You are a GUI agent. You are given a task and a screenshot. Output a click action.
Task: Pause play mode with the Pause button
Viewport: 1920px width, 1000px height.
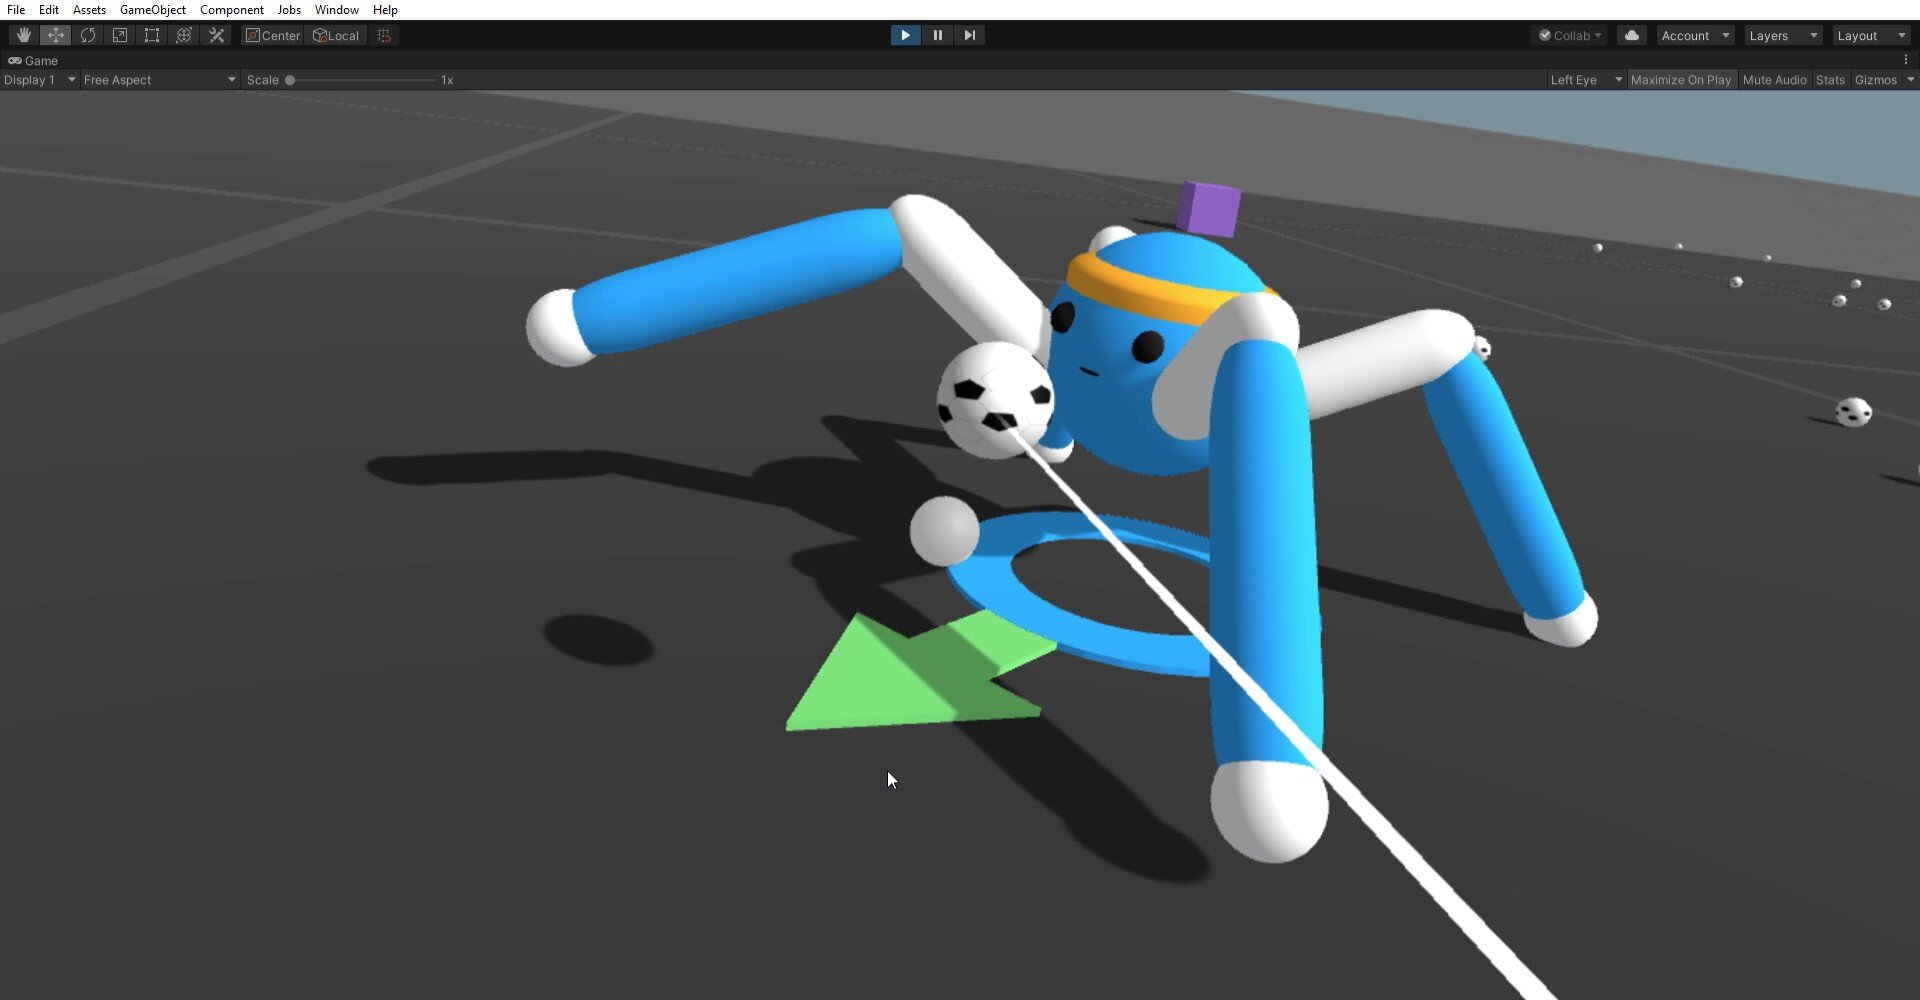tap(937, 34)
